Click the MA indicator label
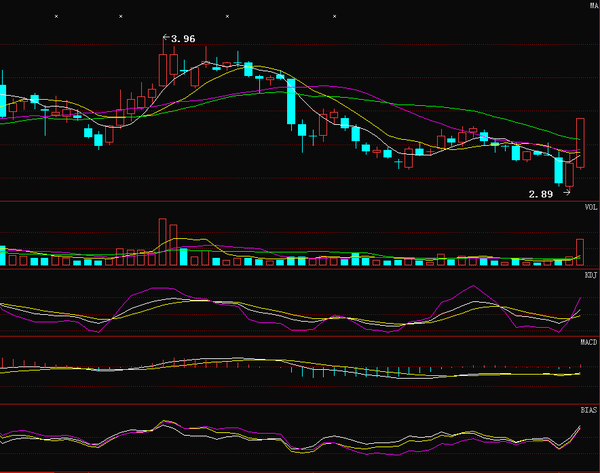Viewport: 600px width, 473px height. [594, 6]
